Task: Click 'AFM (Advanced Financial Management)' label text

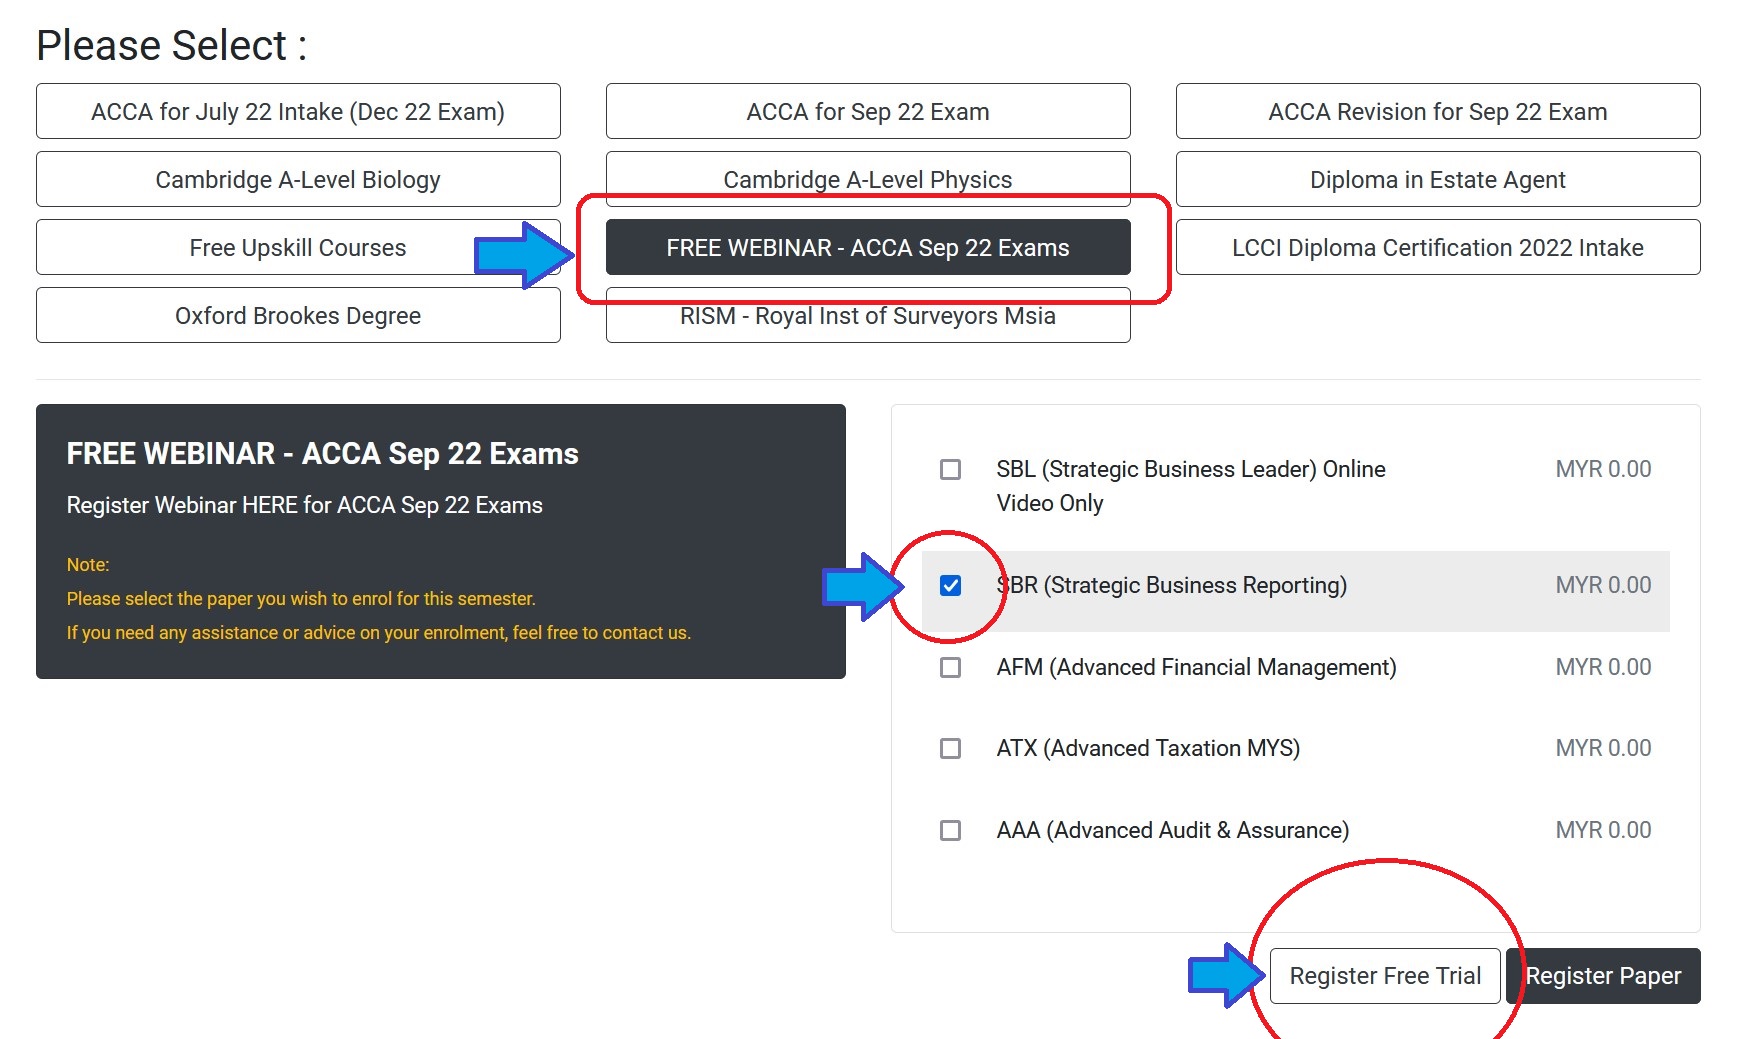Action: [1197, 667]
